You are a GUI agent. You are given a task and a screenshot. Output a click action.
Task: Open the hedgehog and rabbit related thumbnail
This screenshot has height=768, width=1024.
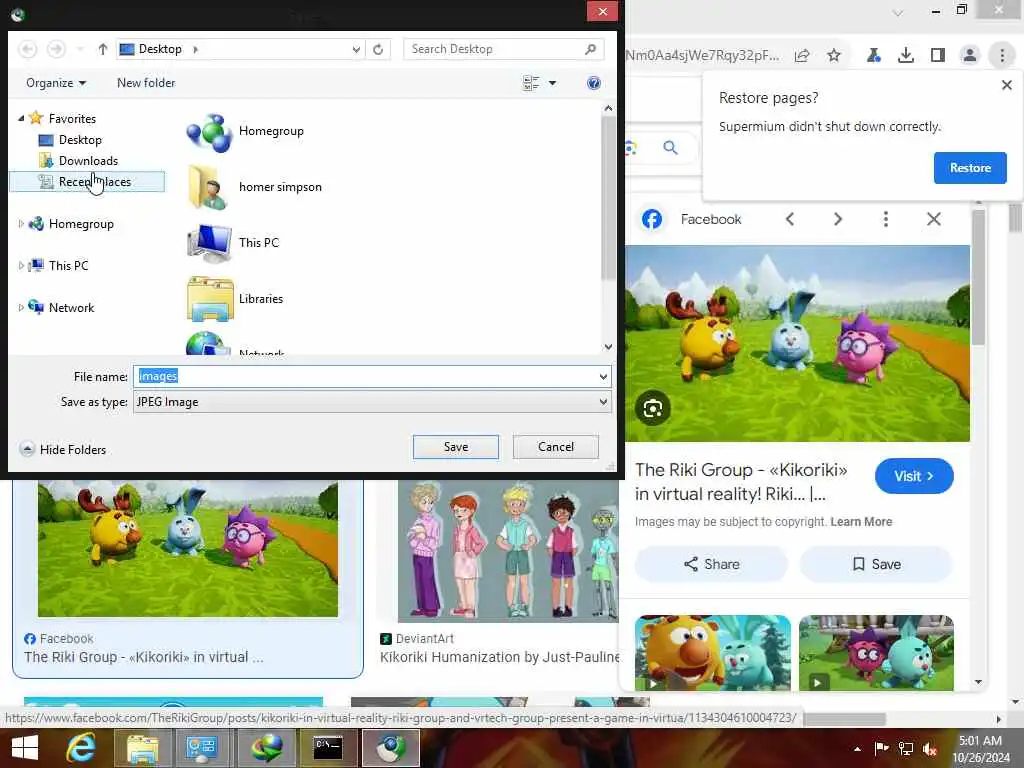[x=876, y=652]
